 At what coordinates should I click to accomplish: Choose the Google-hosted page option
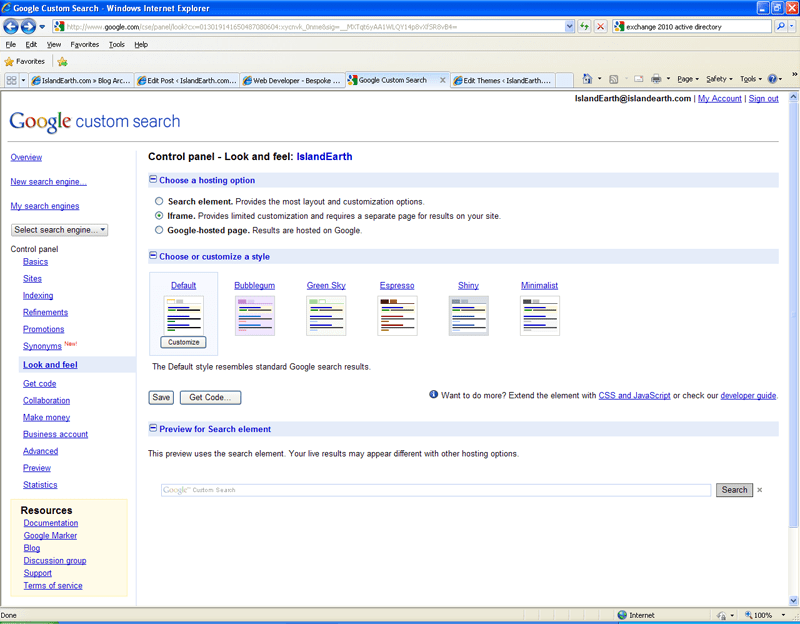(158, 228)
